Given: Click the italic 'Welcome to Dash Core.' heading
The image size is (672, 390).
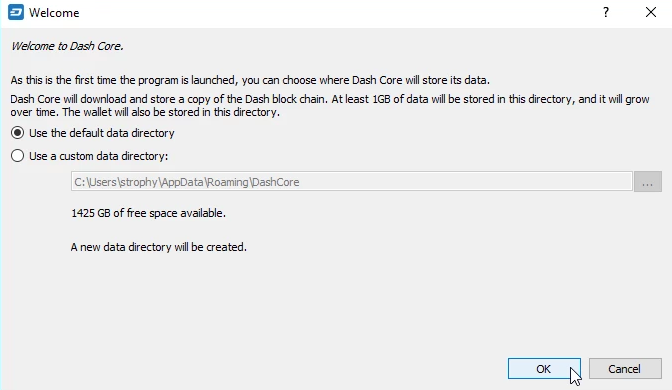Looking at the screenshot, I should coord(67,46).
